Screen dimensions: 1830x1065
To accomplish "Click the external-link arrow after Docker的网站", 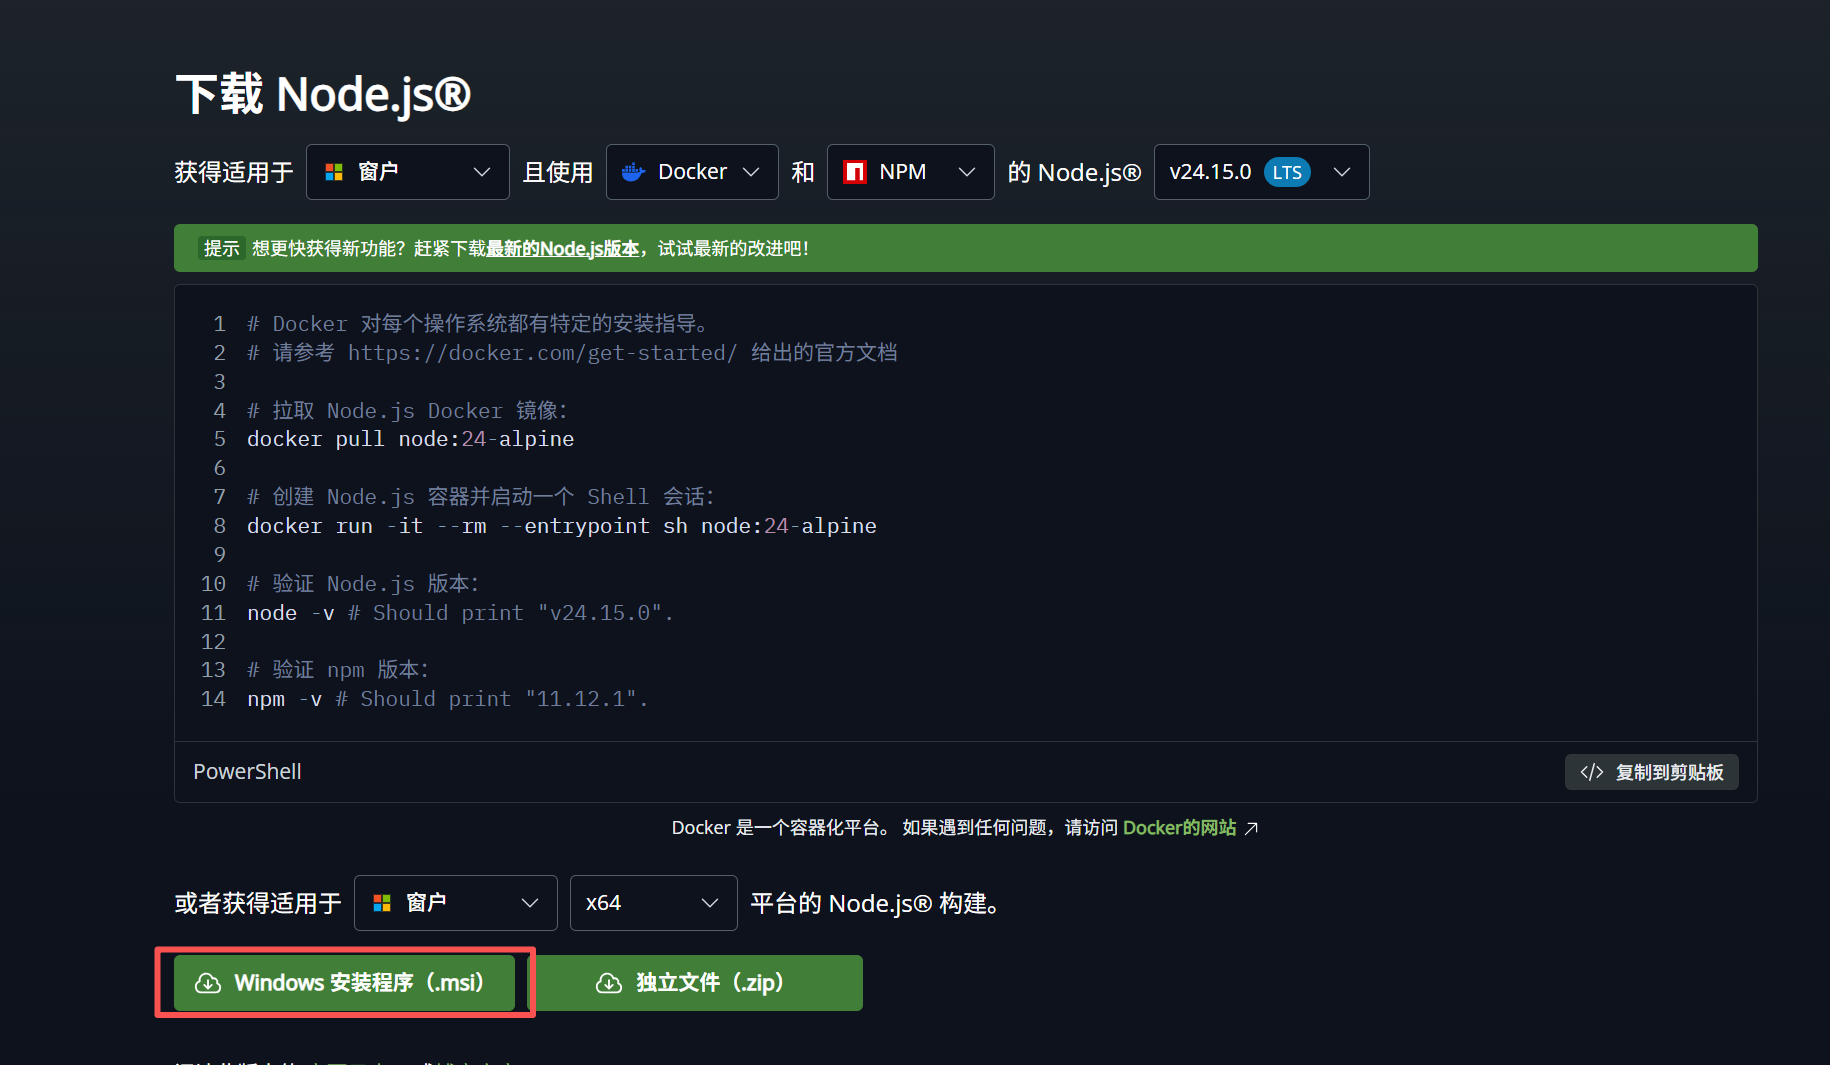I will click(x=1251, y=828).
